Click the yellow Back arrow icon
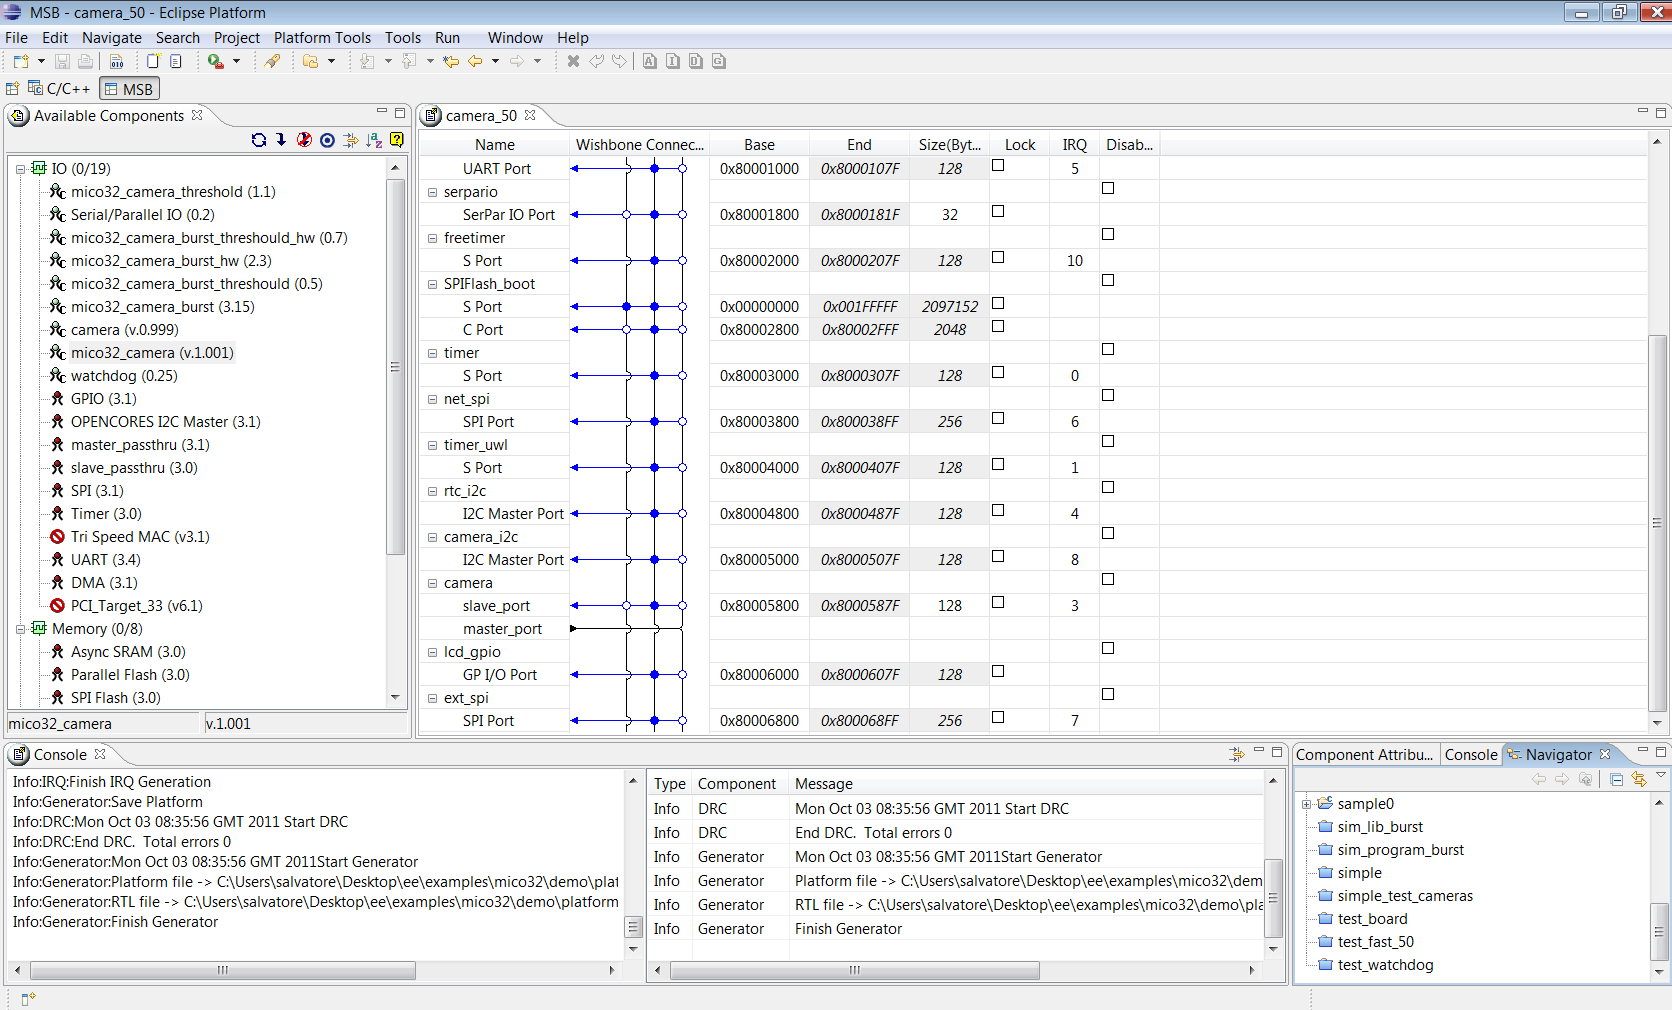 pyautogui.click(x=475, y=61)
